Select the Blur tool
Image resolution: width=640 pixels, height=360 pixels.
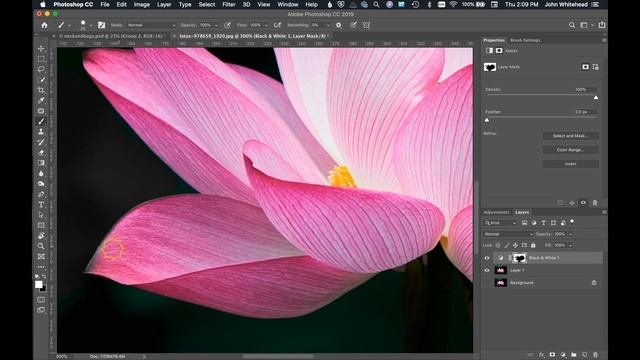coord(41,173)
